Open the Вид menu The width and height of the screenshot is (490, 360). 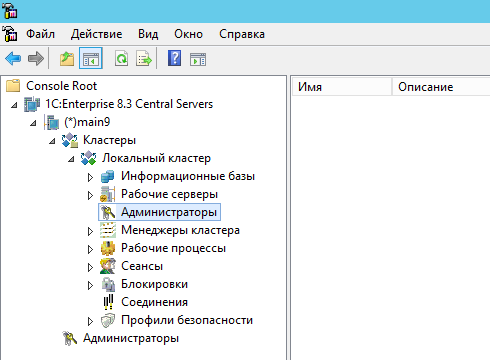click(x=148, y=34)
